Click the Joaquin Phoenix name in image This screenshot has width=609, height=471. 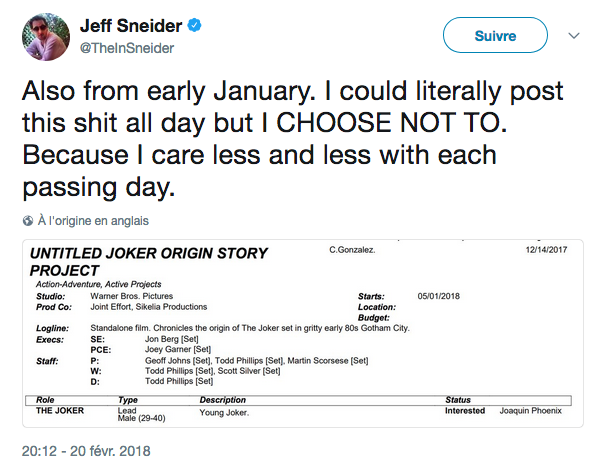pyautogui.click(x=531, y=410)
